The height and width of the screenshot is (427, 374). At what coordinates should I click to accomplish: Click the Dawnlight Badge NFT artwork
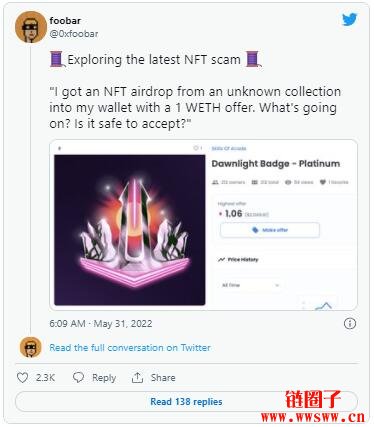130,230
